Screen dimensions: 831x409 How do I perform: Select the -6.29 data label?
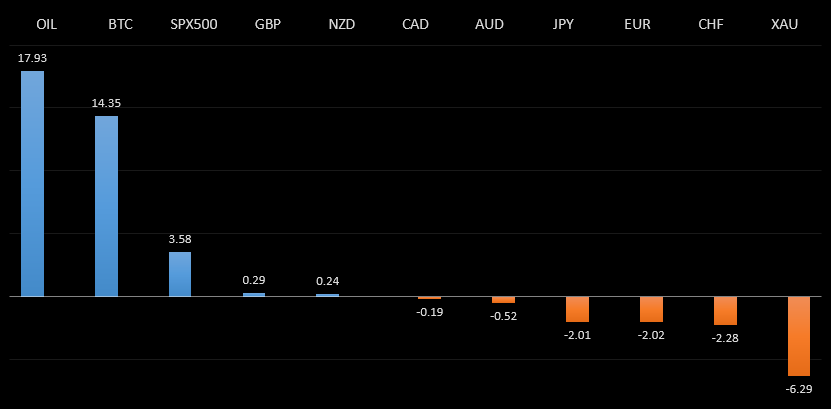click(799, 388)
